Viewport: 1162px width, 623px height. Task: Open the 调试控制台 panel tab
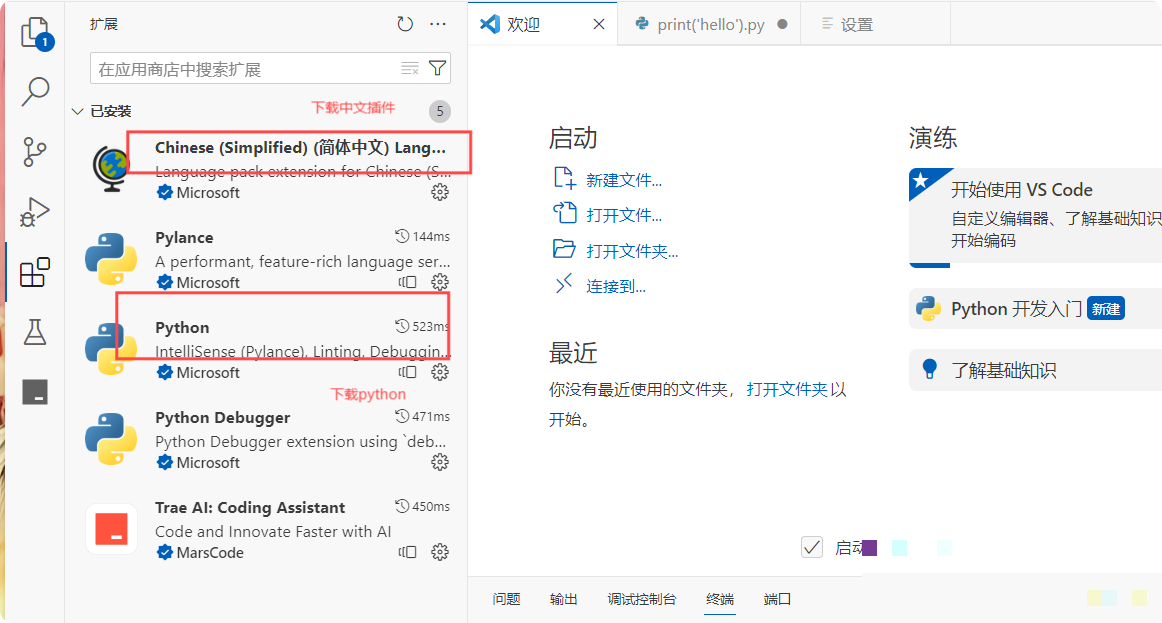[642, 599]
